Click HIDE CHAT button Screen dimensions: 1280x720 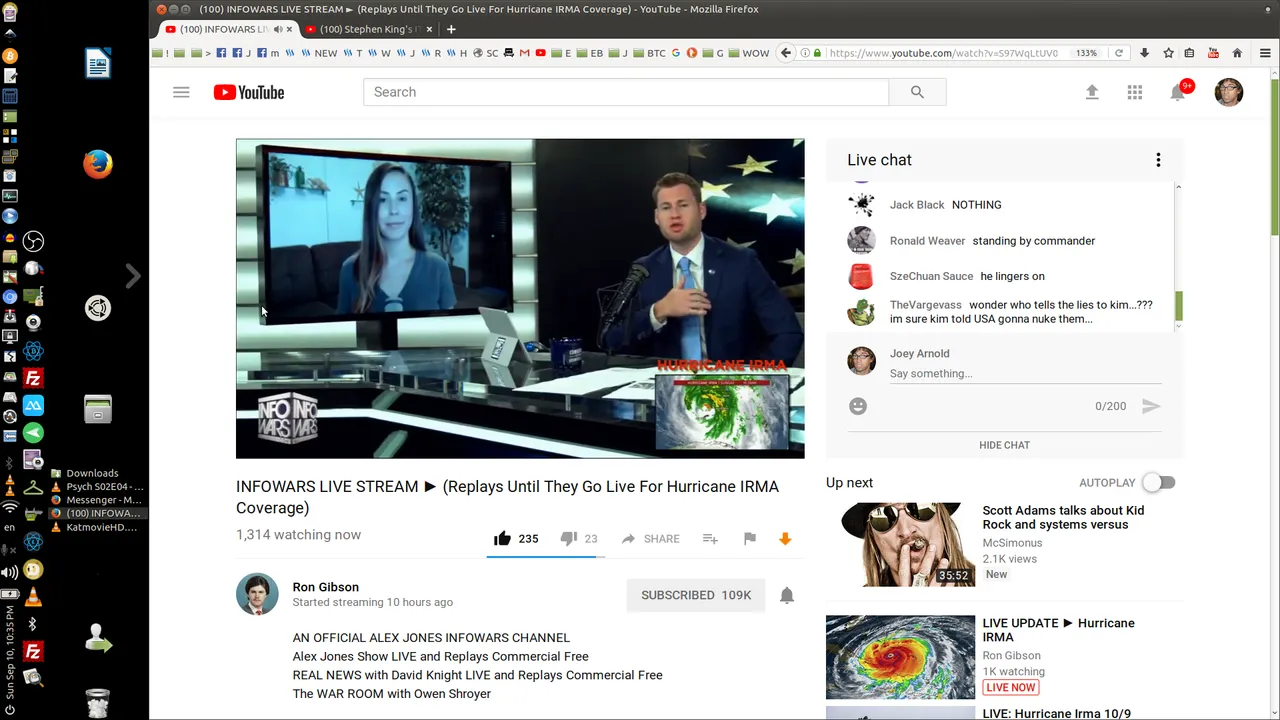click(1004, 445)
